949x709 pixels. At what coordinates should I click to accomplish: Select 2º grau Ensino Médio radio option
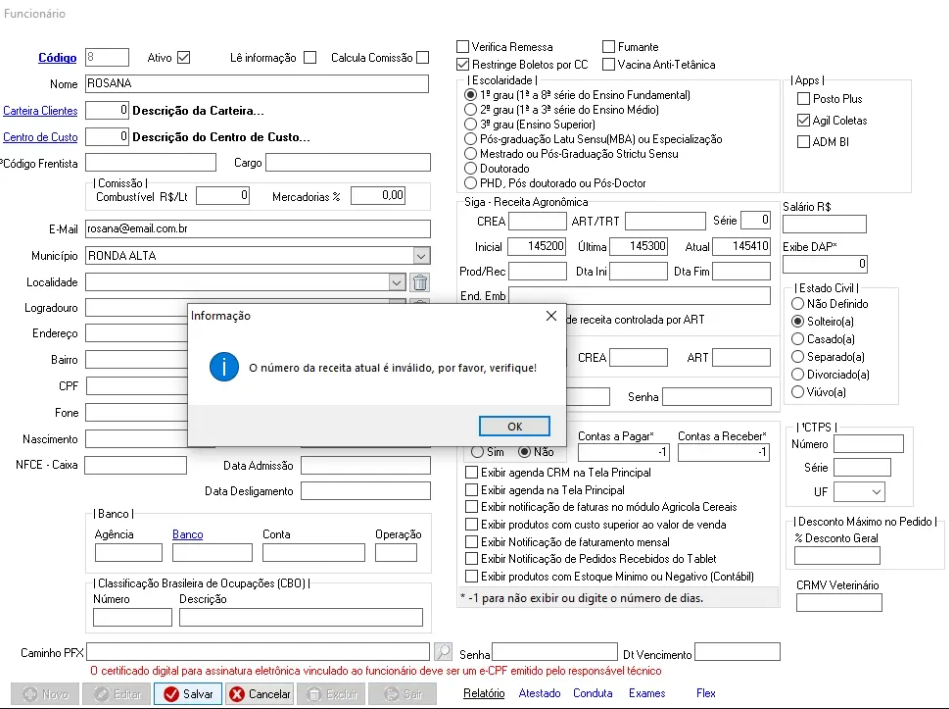click(470, 110)
